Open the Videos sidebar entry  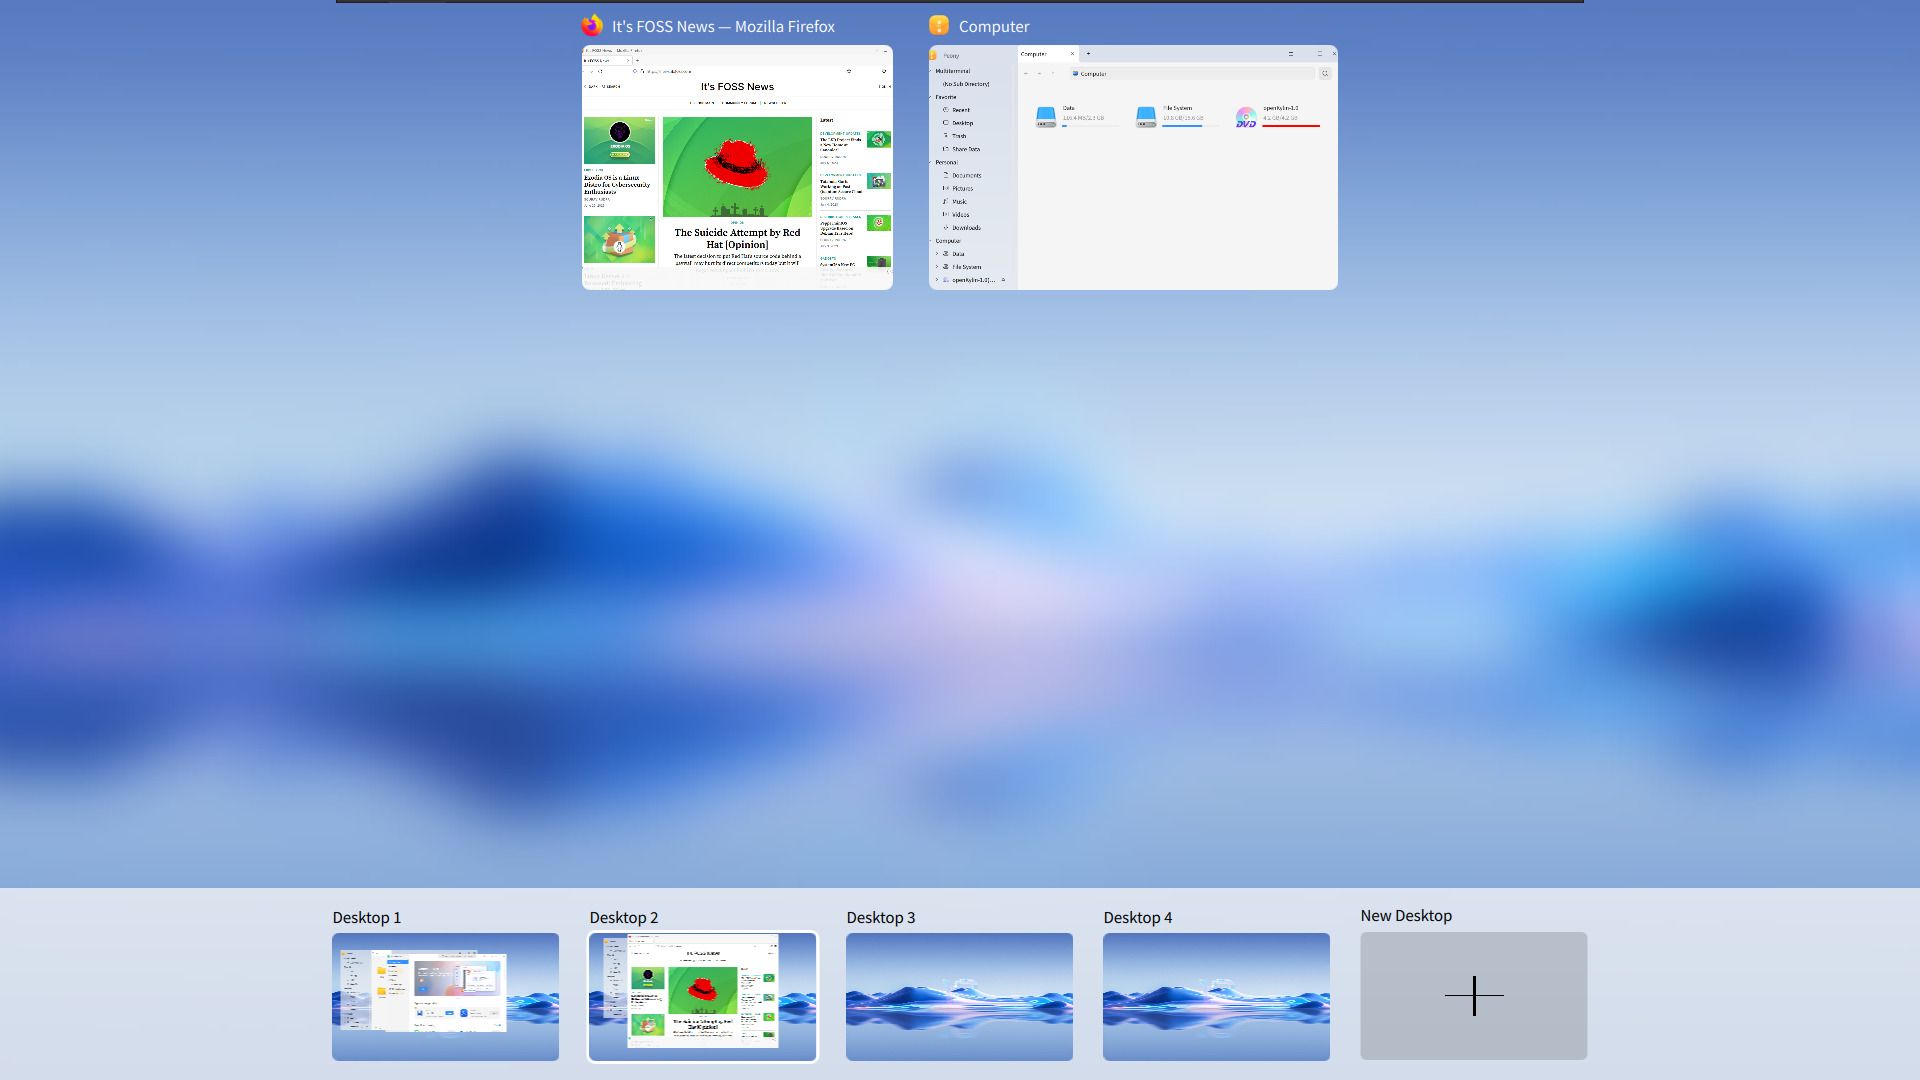[x=960, y=214]
